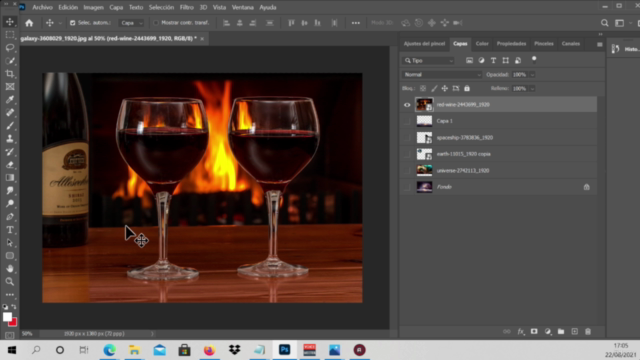The image size is (640, 360).
Task: Switch to the Canales tab
Action: (571, 44)
